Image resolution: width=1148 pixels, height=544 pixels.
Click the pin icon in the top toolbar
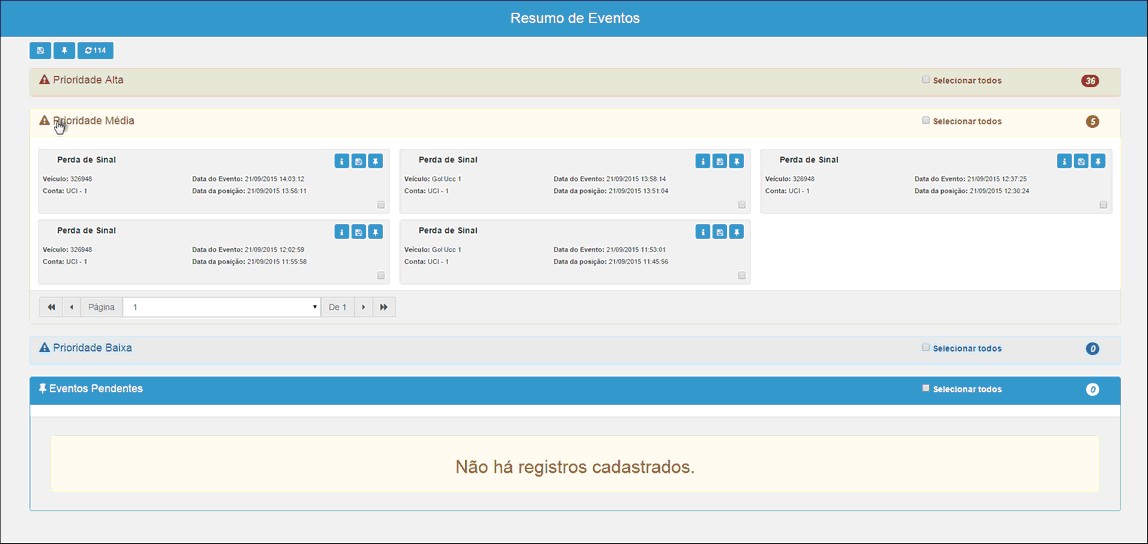pyautogui.click(x=64, y=50)
